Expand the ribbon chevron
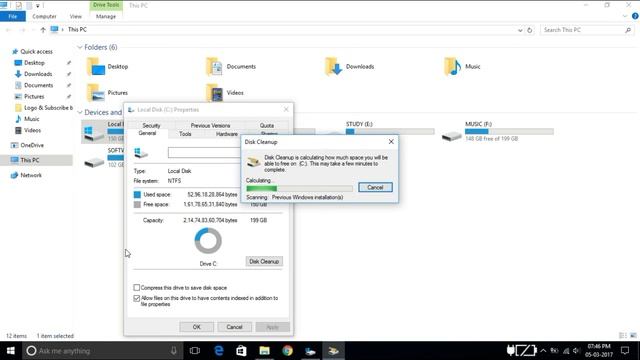640x360 pixels. [x=625, y=16]
